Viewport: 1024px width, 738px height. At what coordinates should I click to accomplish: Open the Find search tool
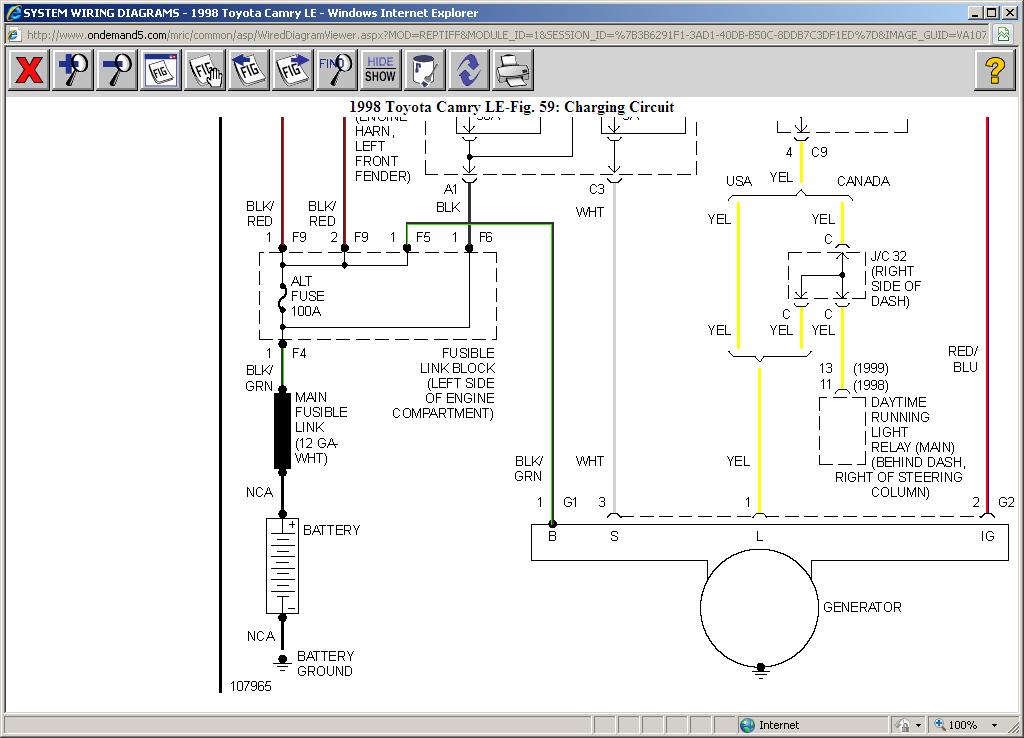(336, 70)
